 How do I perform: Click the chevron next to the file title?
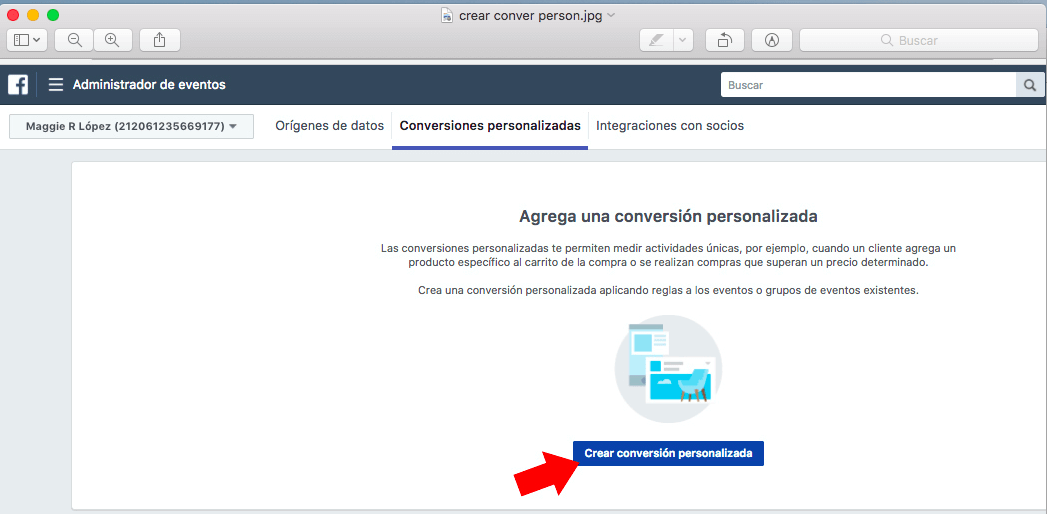click(612, 15)
